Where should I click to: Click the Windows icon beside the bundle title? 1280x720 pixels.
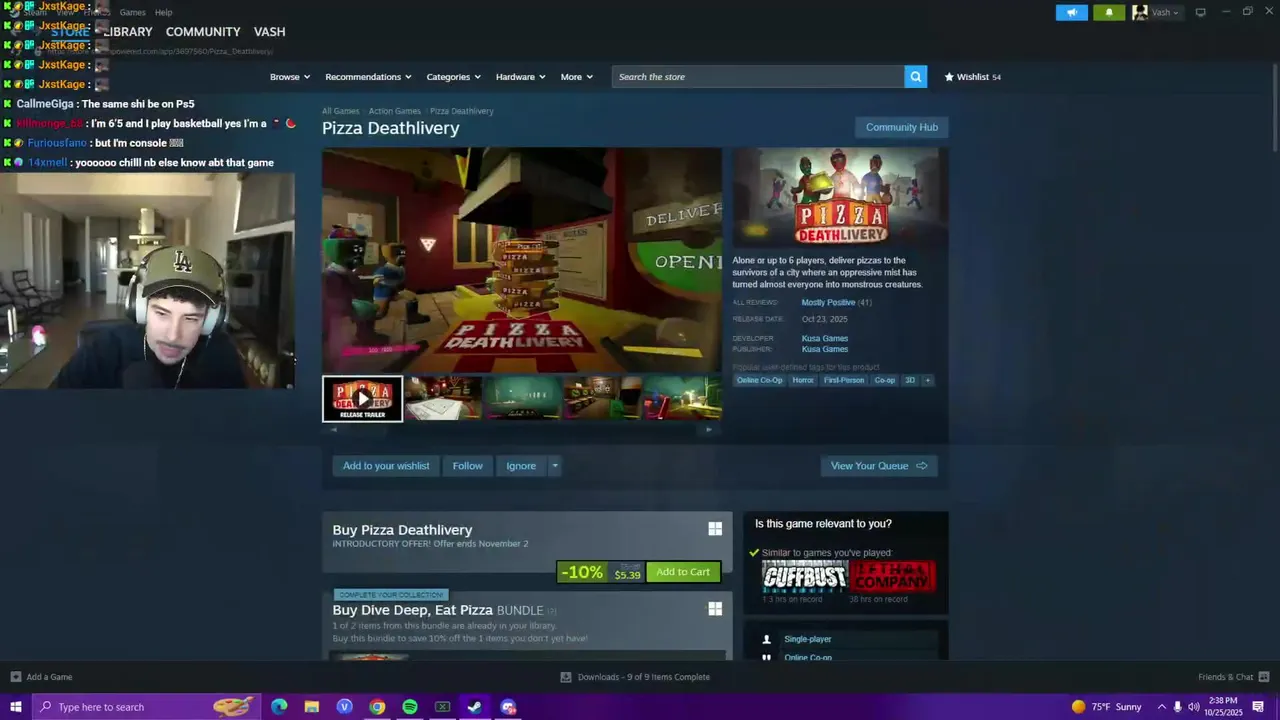tap(715, 608)
